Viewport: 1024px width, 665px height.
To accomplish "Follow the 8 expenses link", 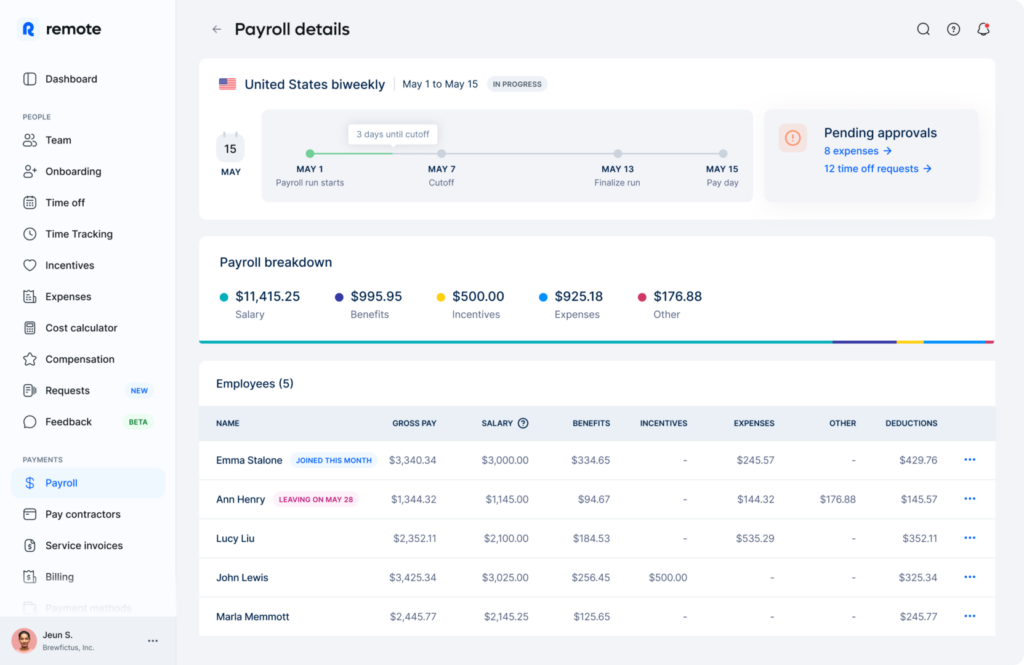I will point(855,150).
